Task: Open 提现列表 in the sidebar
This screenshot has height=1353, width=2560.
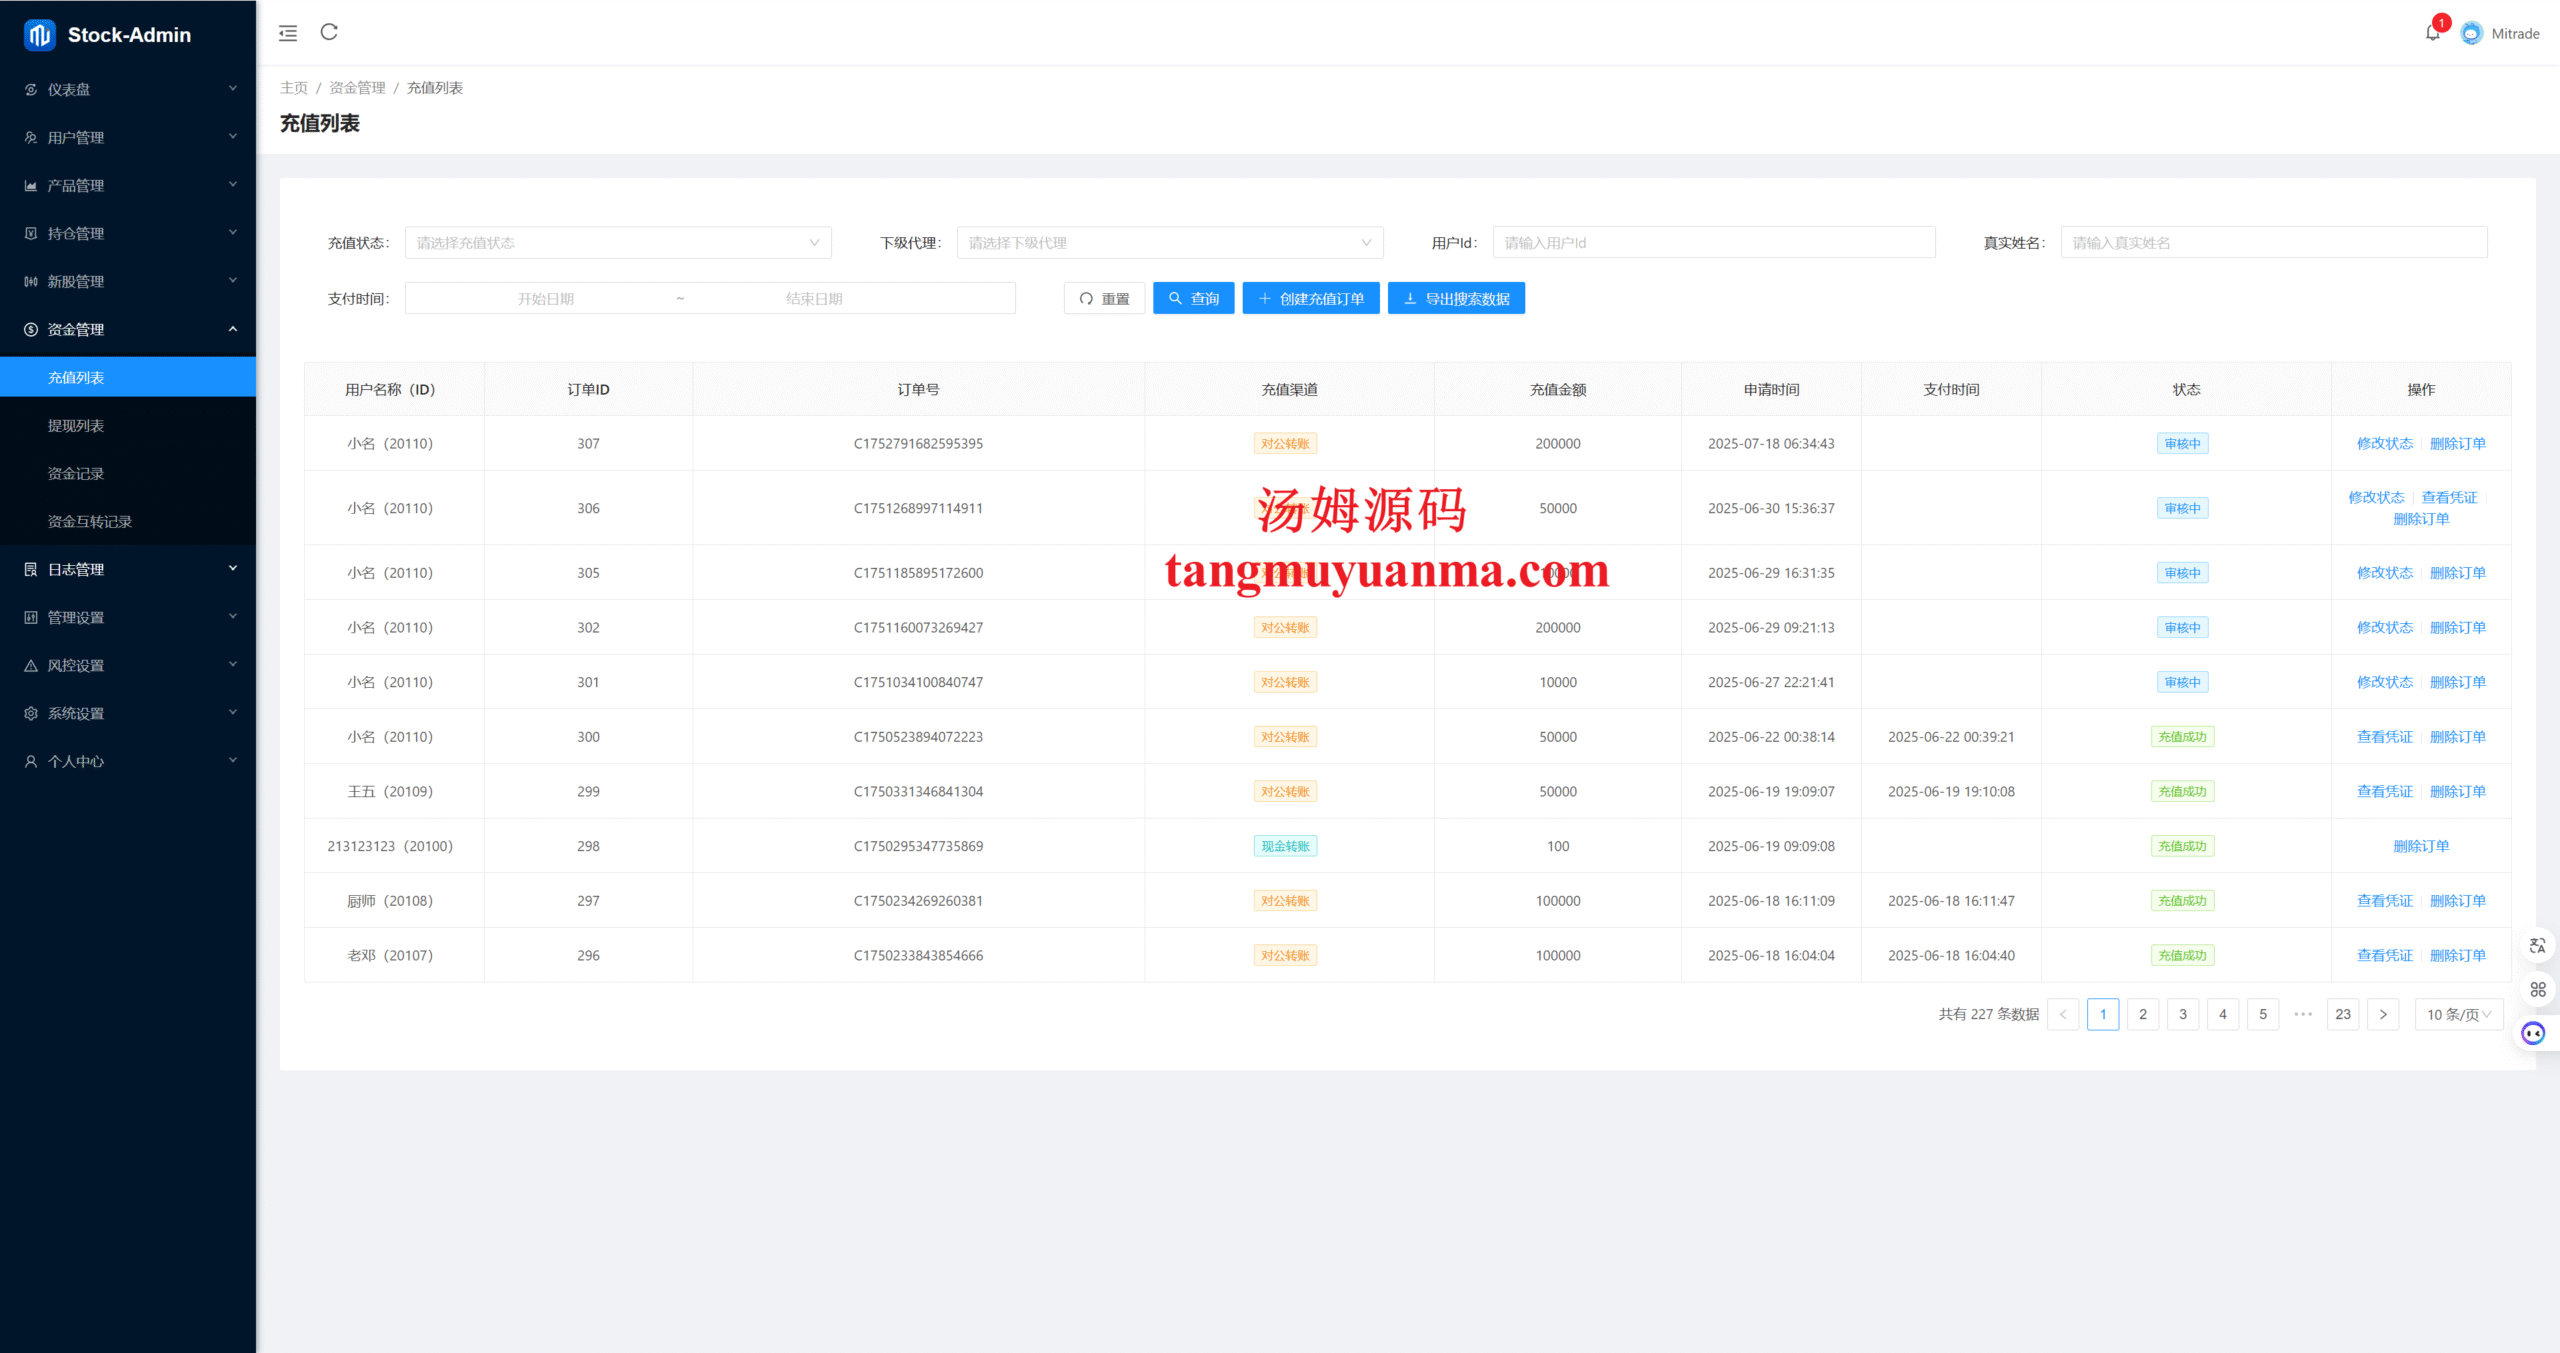Action: (x=76, y=425)
